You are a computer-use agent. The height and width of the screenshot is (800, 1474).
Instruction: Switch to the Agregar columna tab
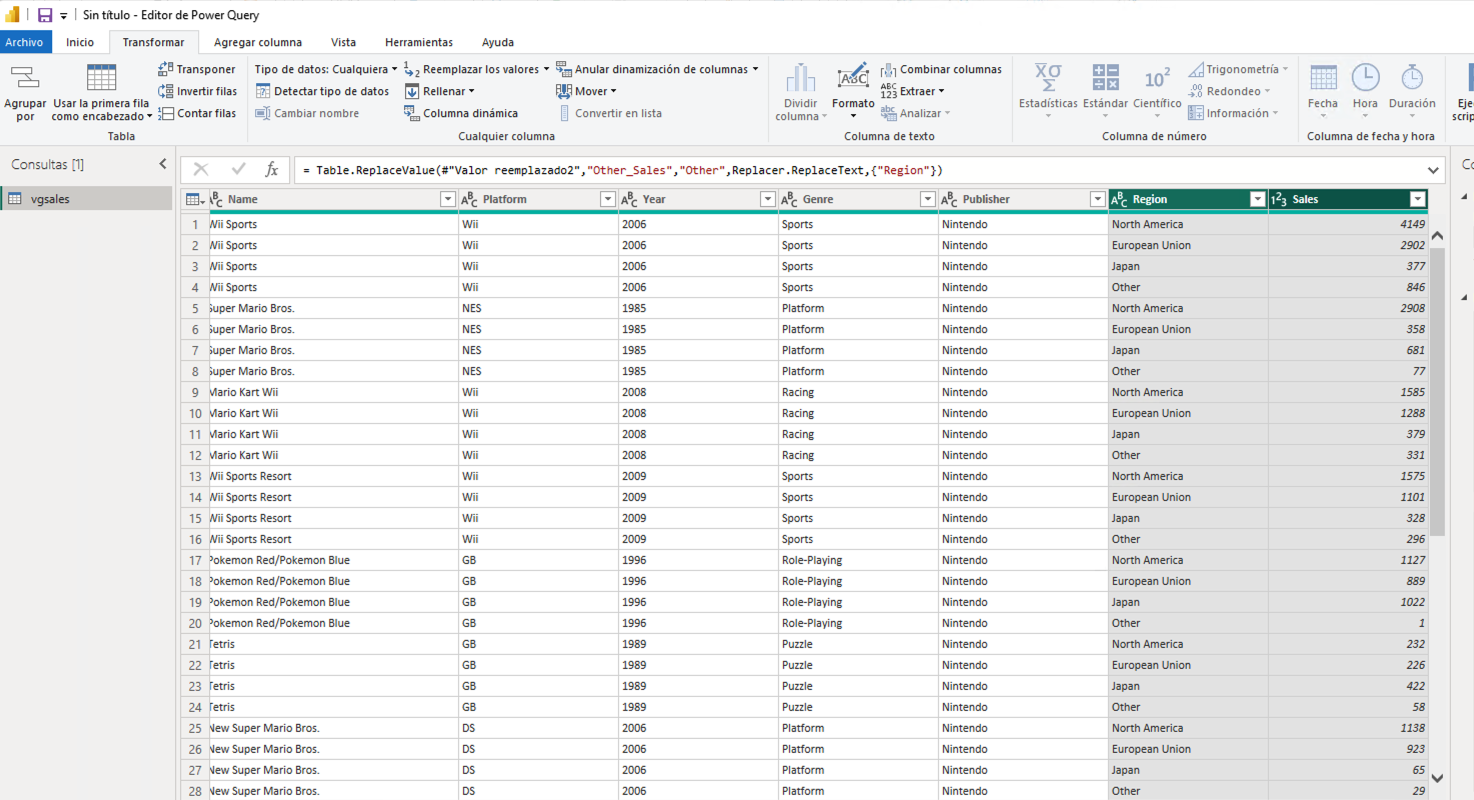(258, 42)
